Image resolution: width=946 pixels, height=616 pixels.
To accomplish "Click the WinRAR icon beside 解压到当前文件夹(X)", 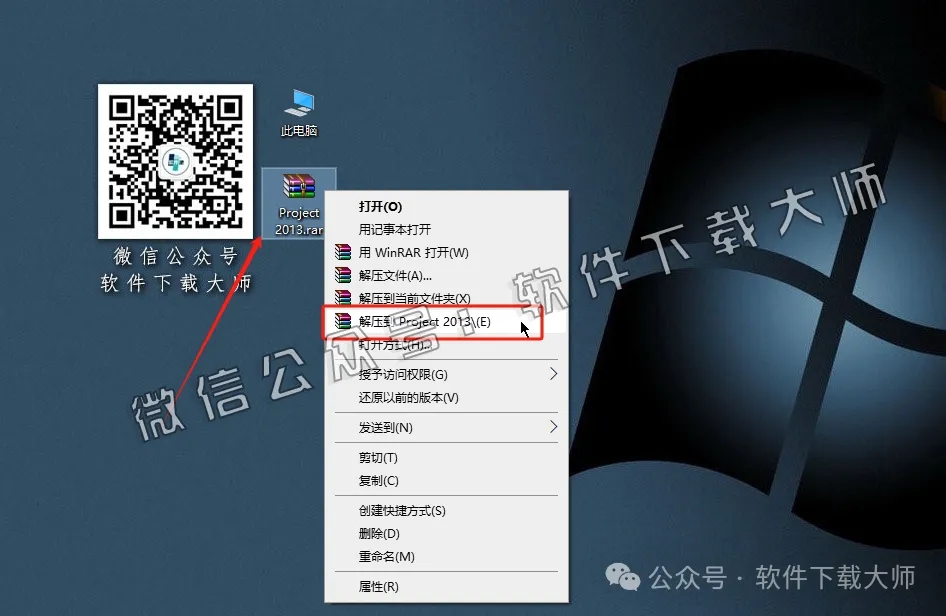I will pyautogui.click(x=341, y=298).
